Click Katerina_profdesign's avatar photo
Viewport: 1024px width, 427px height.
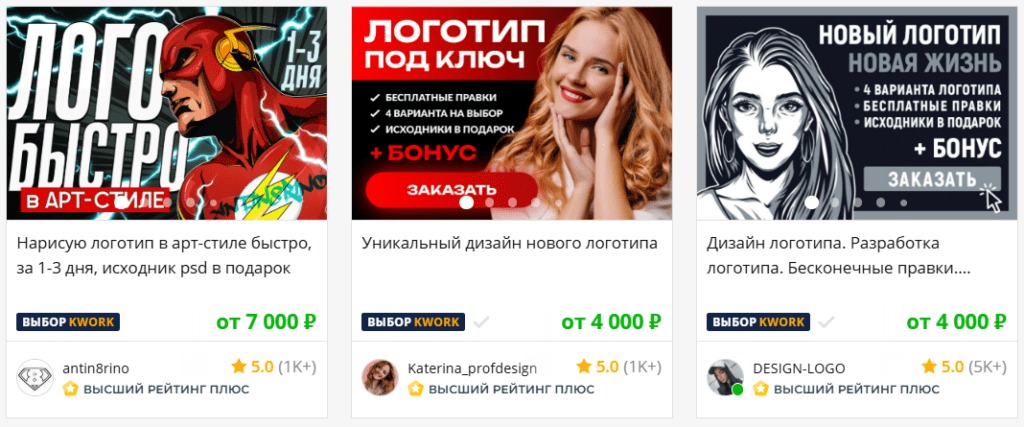pyautogui.click(x=380, y=377)
